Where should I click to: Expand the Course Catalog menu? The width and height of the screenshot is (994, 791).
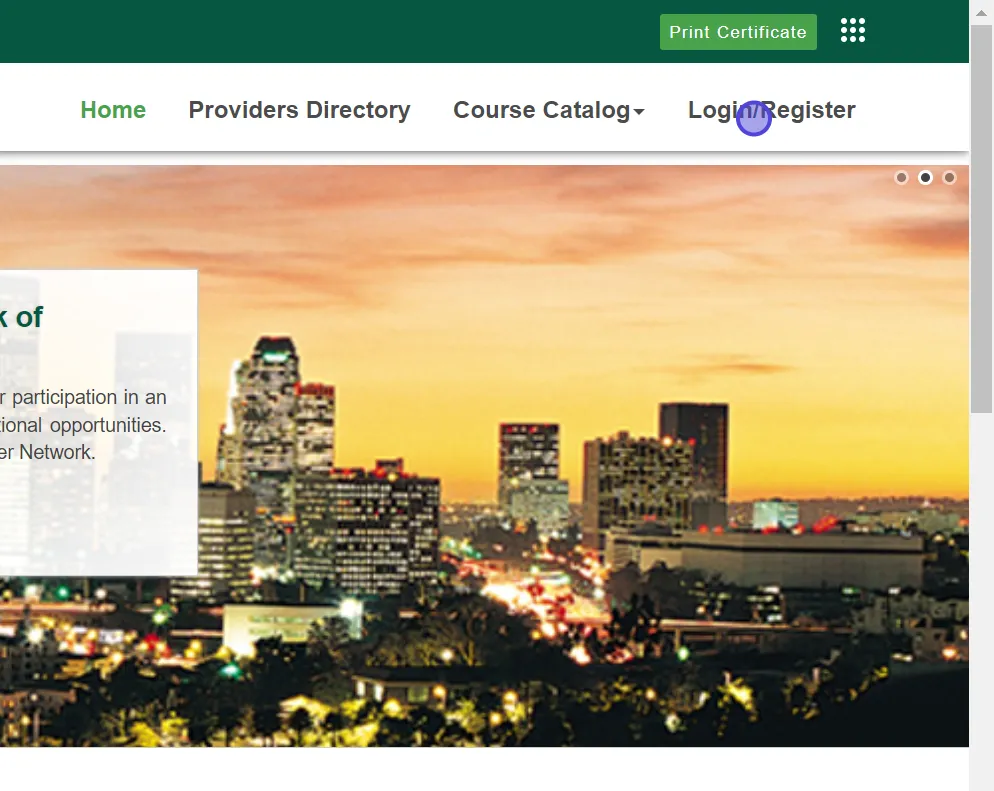[x=541, y=110]
